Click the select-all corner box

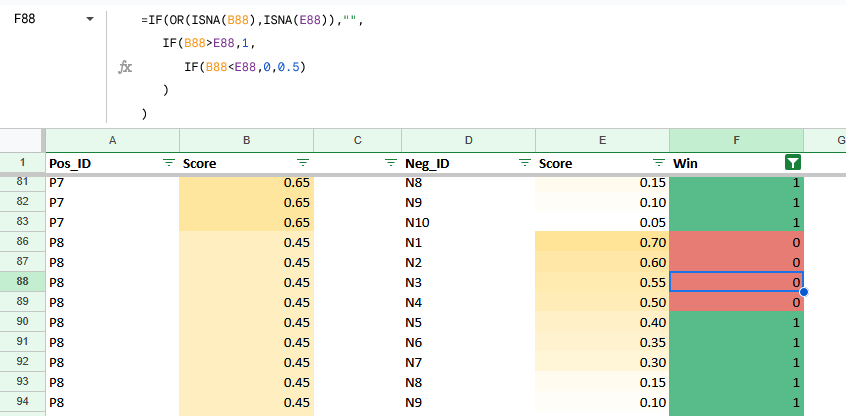pyautogui.click(x=21, y=140)
